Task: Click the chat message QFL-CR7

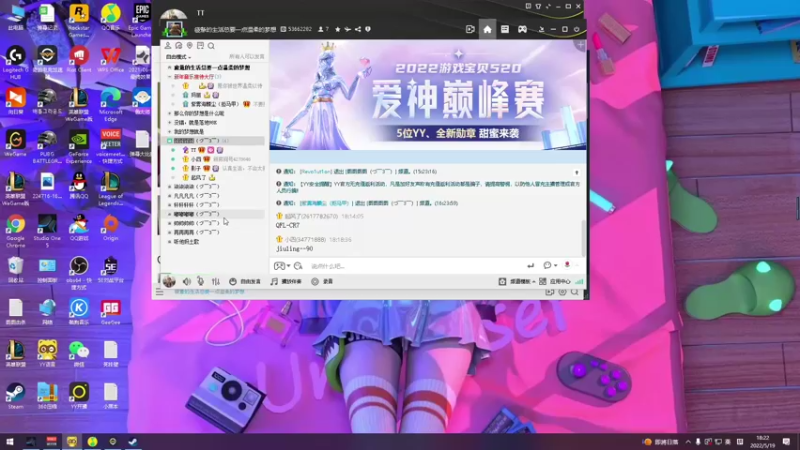Action: 288,225
